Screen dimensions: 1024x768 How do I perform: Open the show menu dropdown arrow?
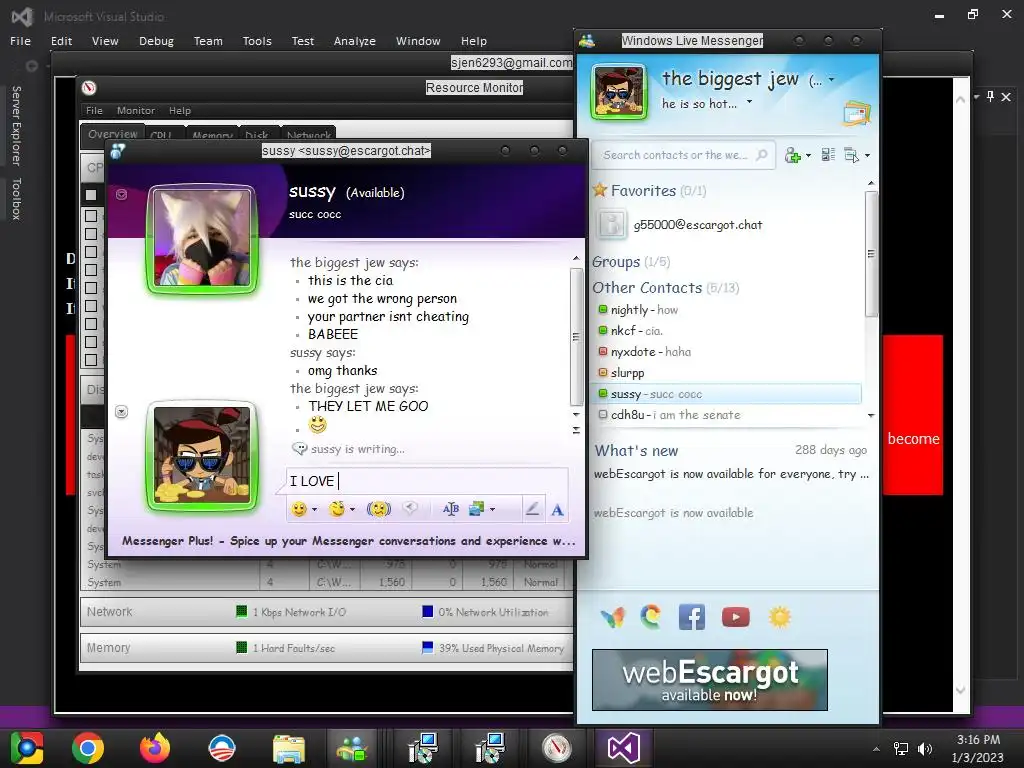[x=867, y=155]
